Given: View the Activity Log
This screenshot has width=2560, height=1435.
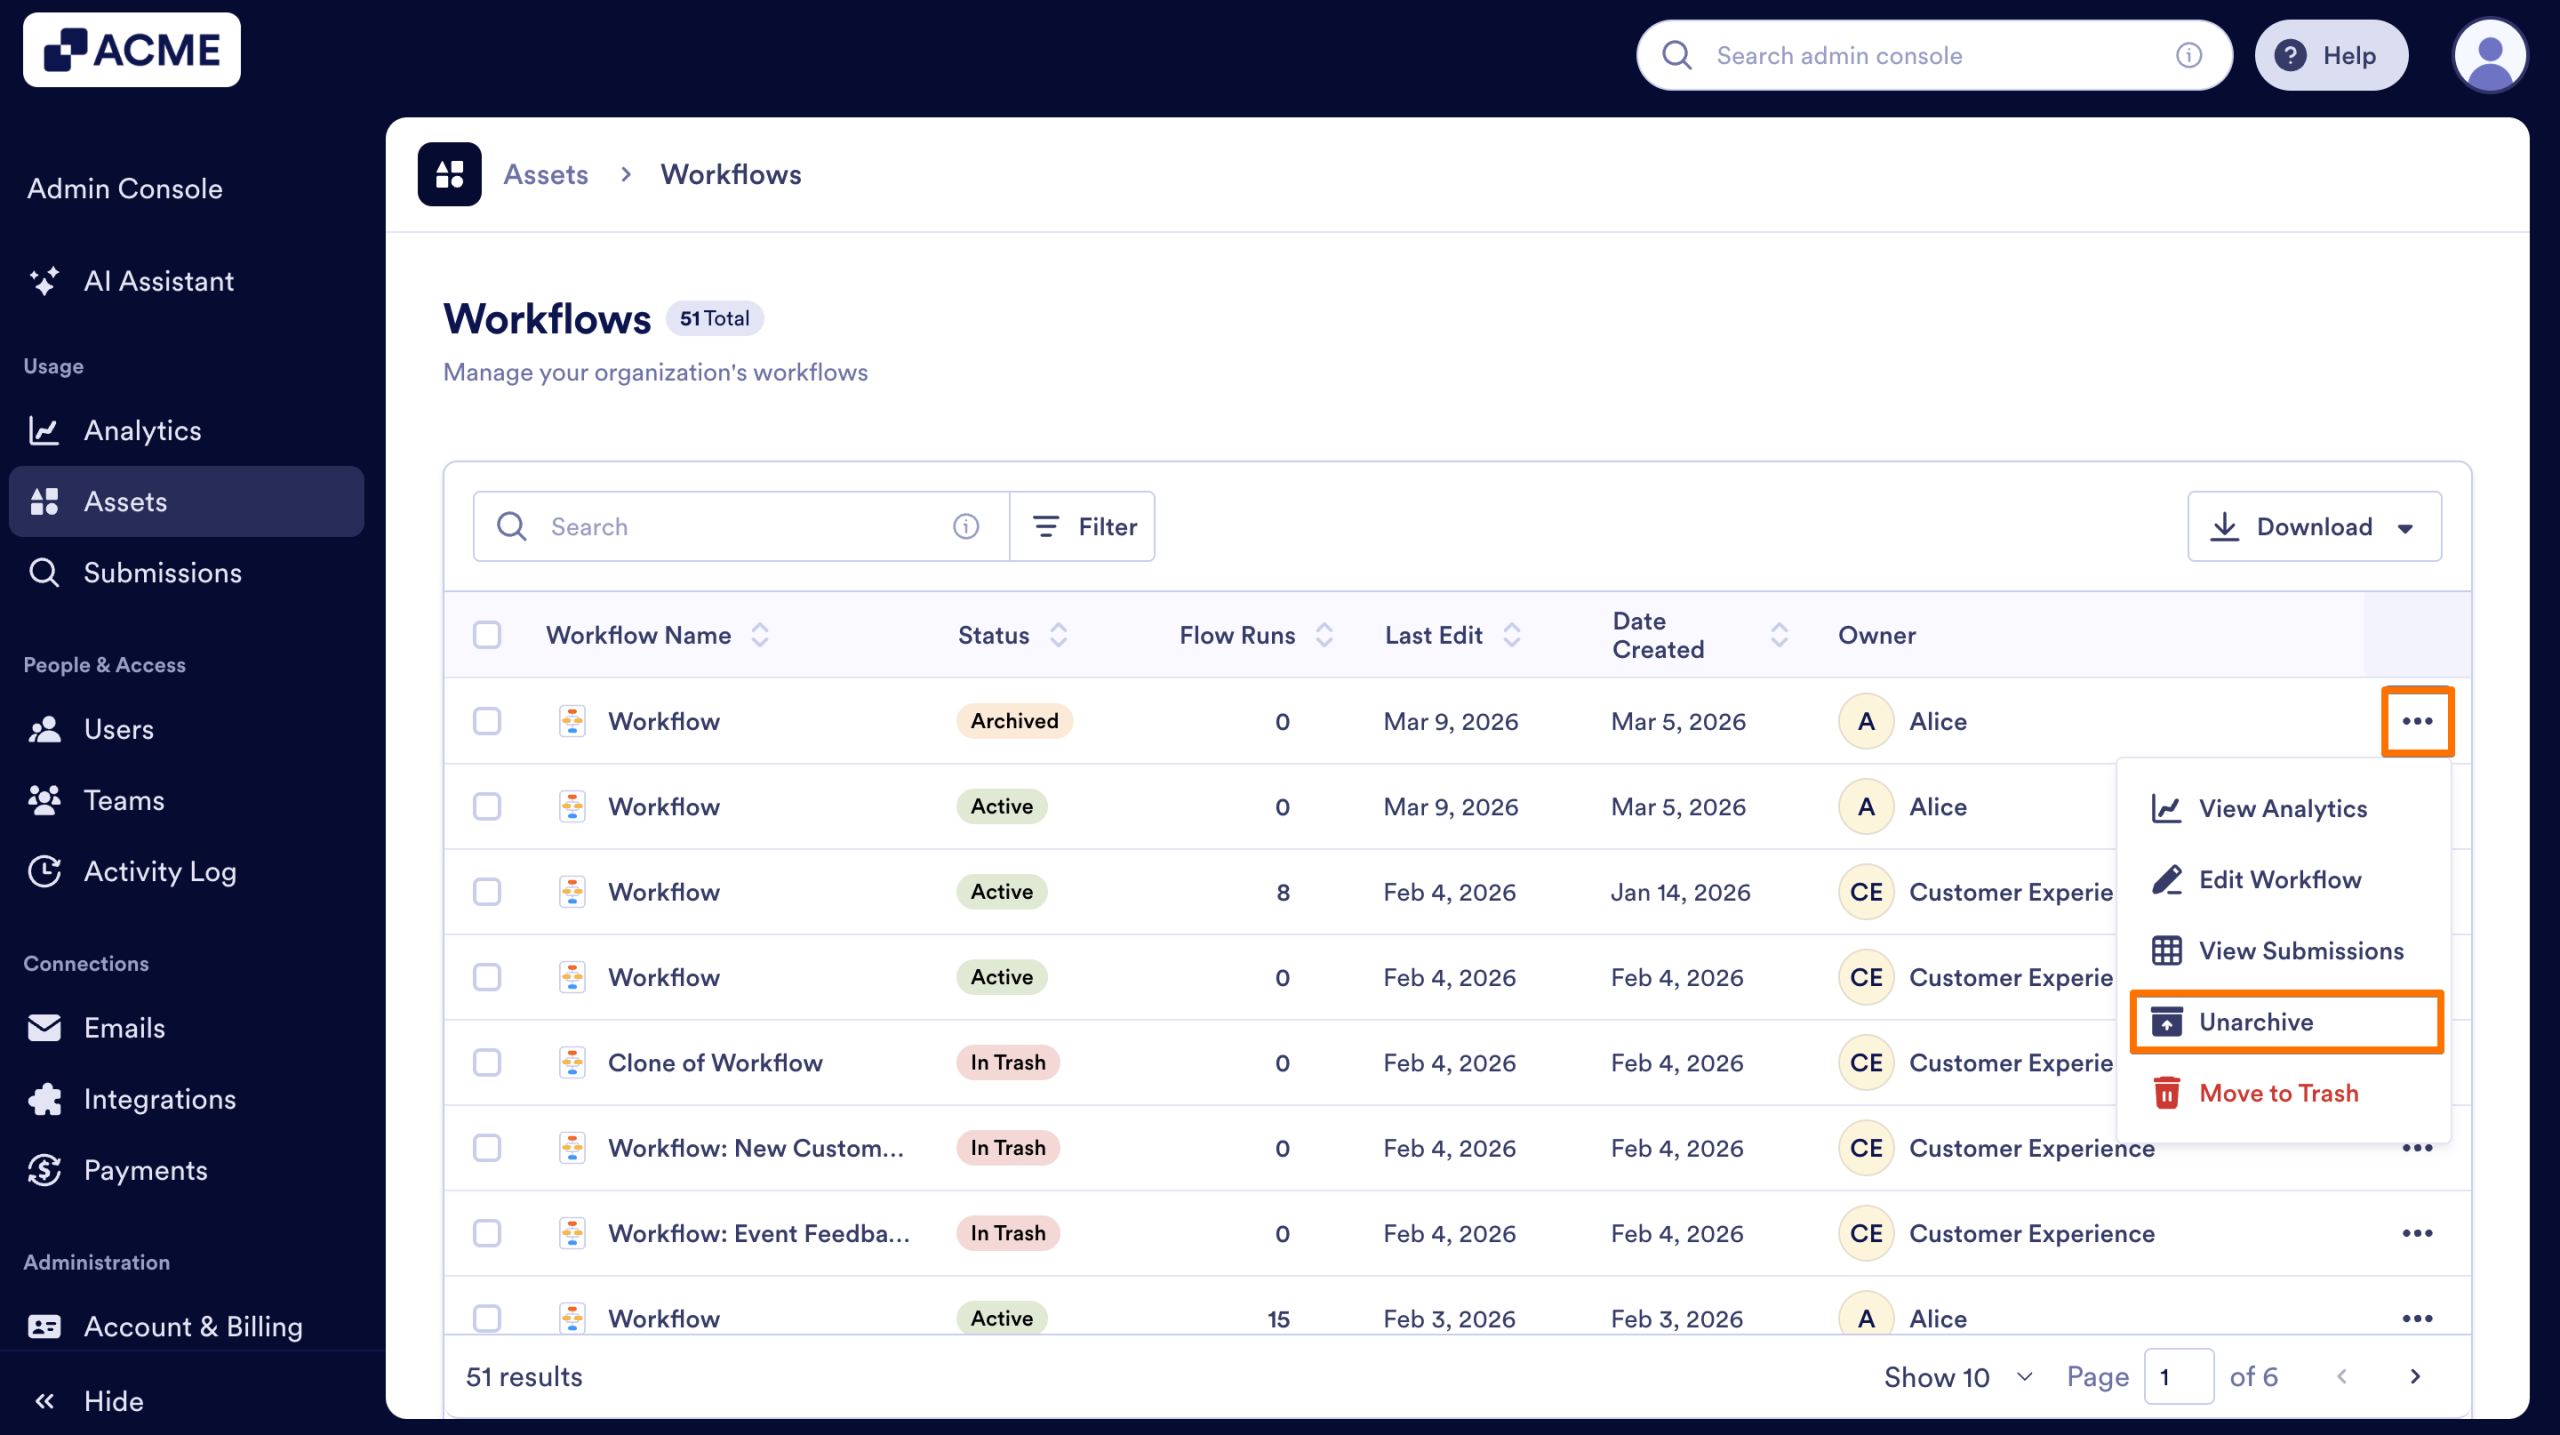Looking at the screenshot, I should point(160,871).
